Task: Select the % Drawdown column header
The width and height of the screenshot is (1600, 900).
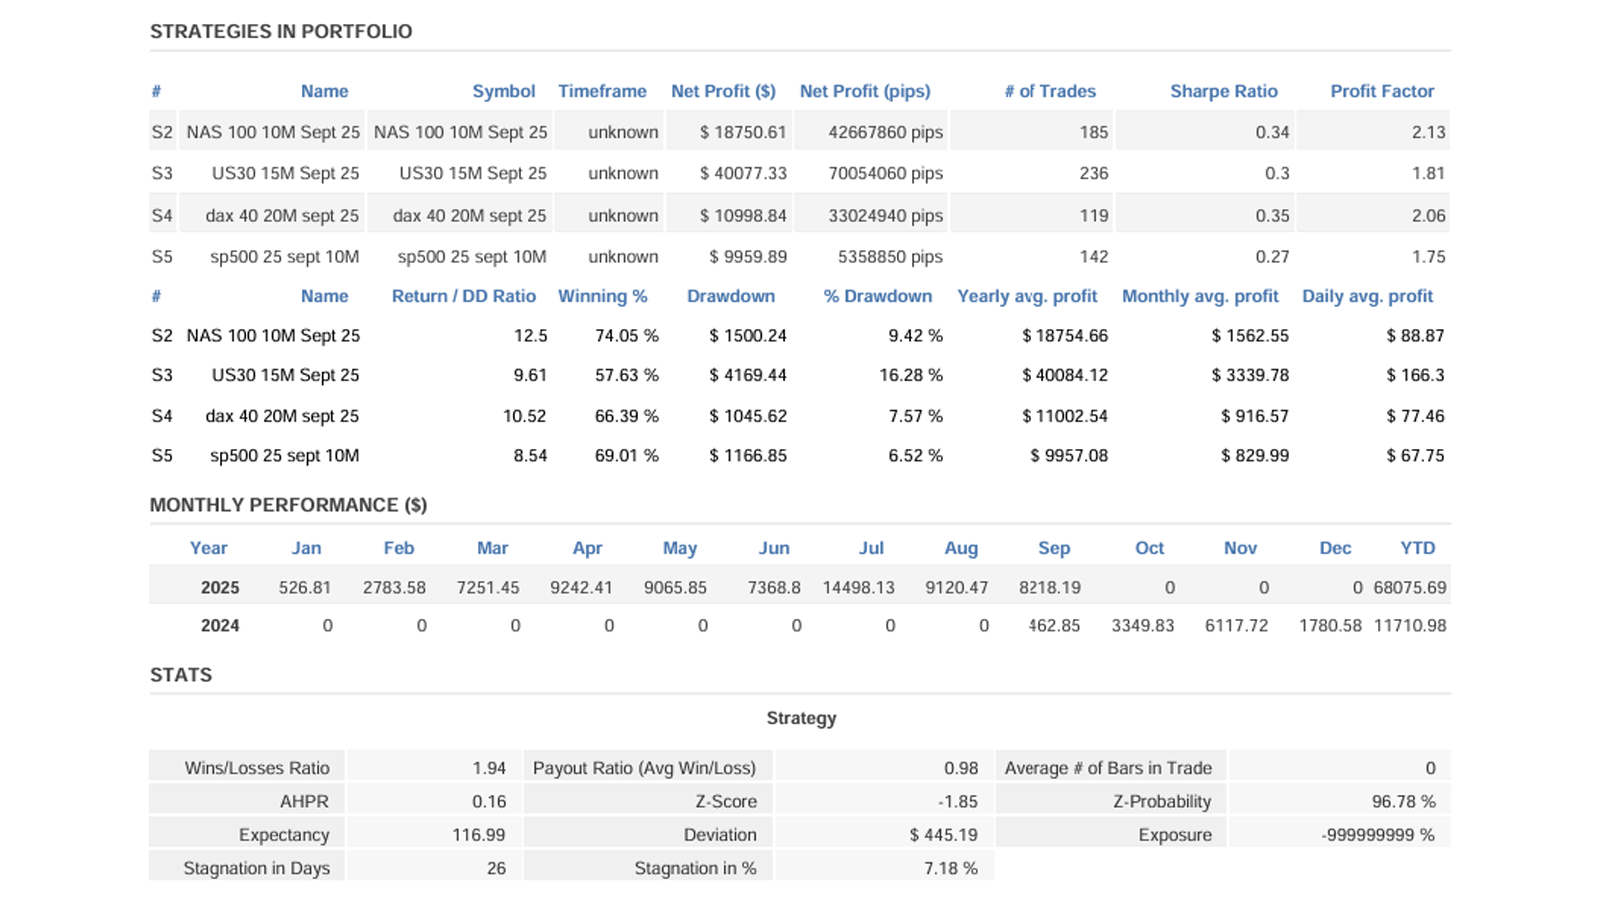Action: (877, 296)
